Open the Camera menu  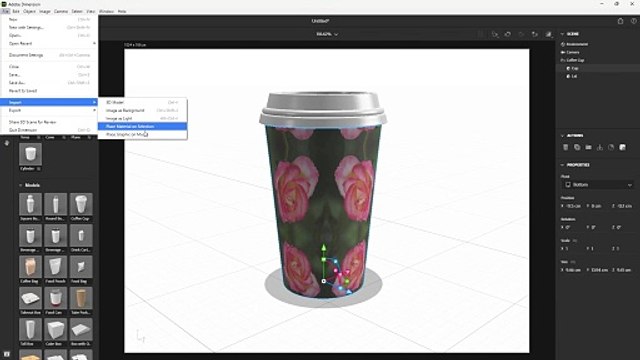[61, 11]
